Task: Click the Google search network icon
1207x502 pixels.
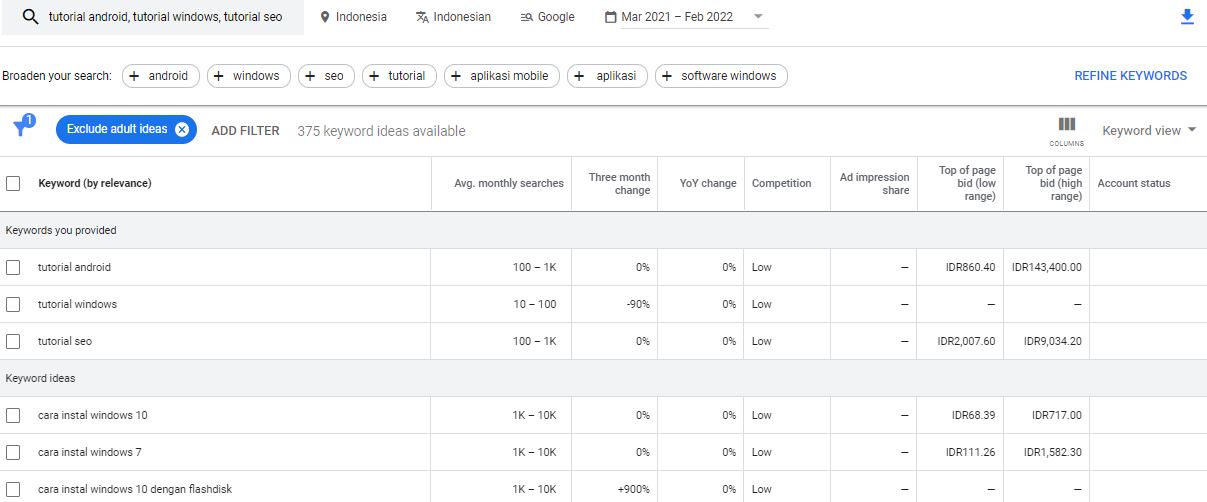Action: (527, 17)
